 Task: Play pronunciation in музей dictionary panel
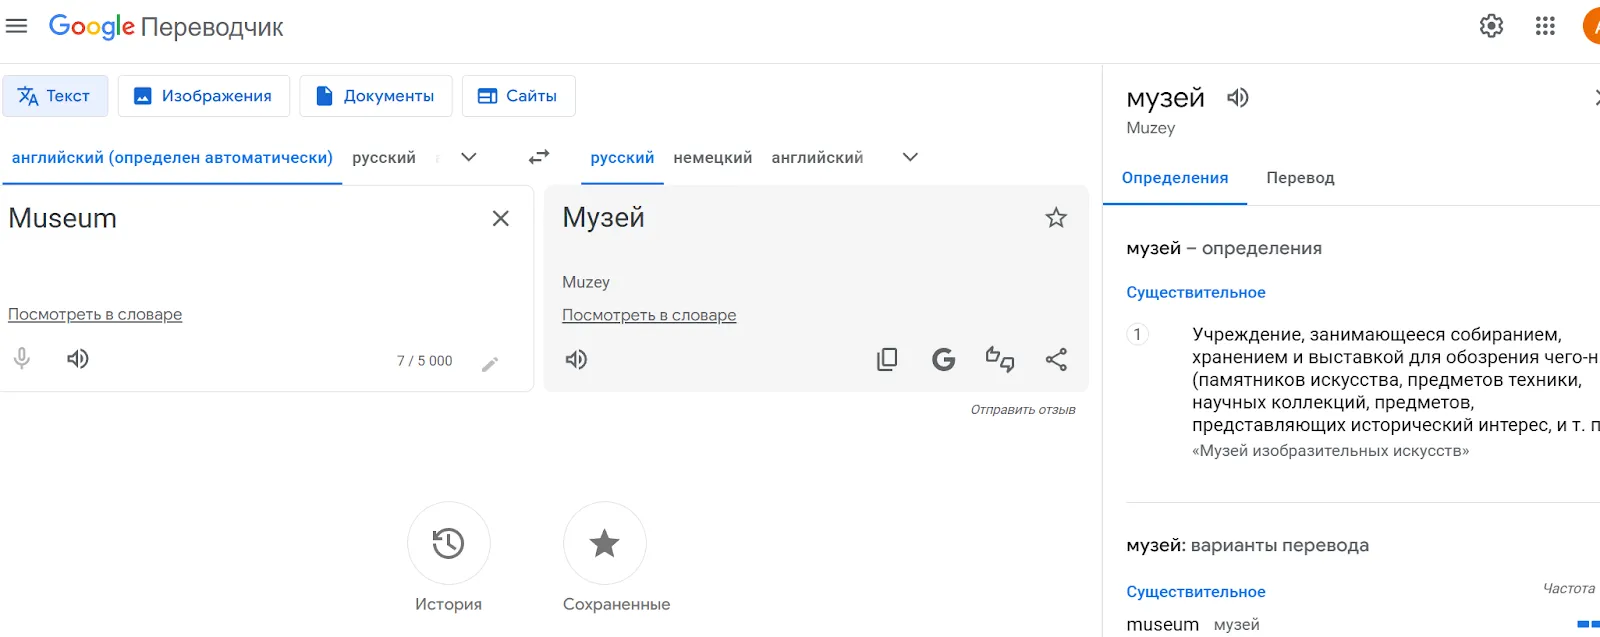pos(1238,98)
